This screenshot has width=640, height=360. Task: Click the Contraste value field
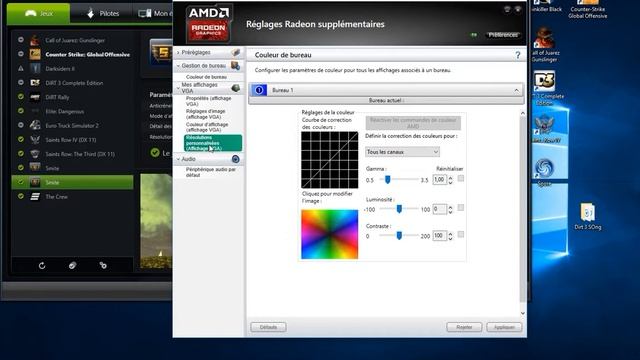pyautogui.click(x=440, y=236)
